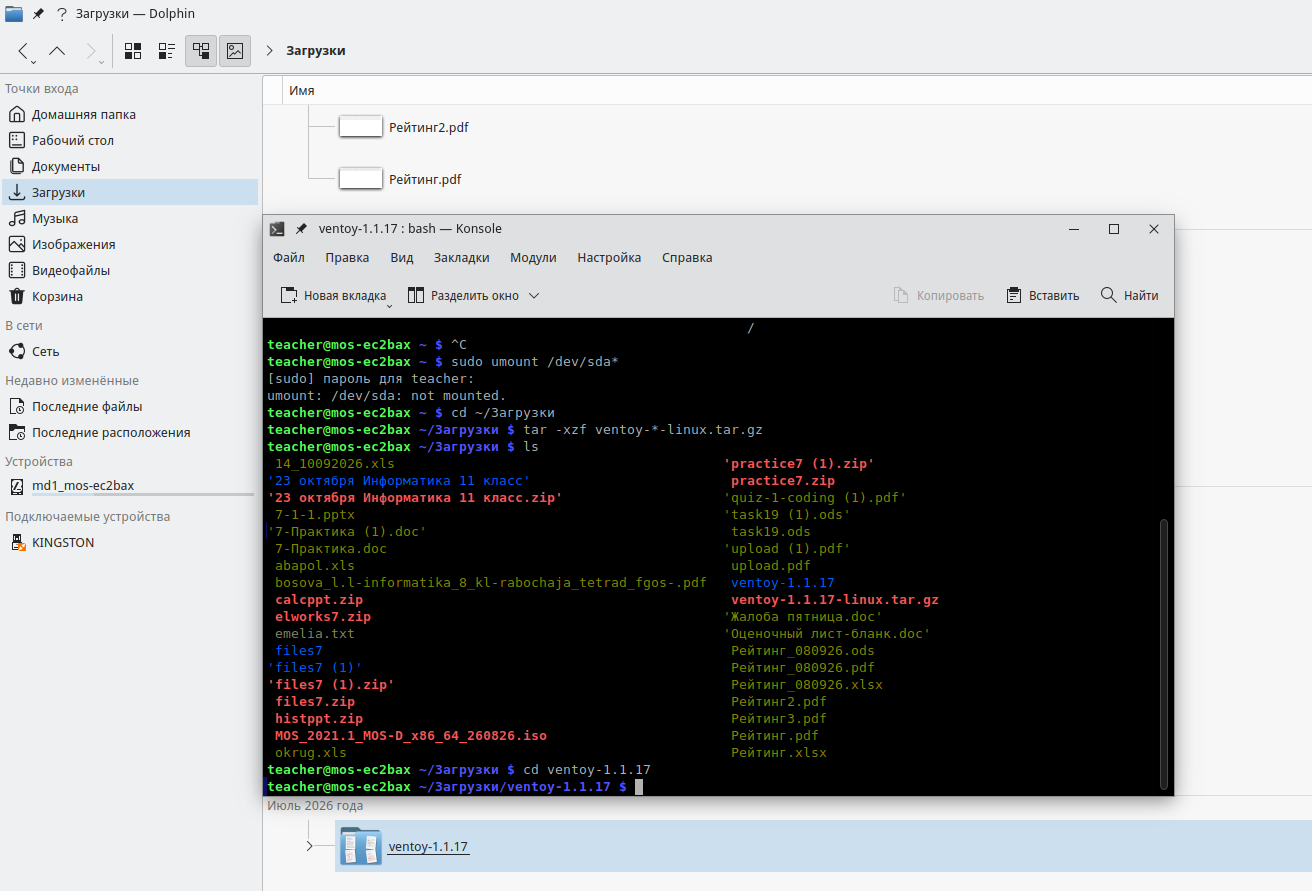The image size is (1312, 891).
Task: Click practice7.zip in terminal listing
Action: click(x=783, y=481)
